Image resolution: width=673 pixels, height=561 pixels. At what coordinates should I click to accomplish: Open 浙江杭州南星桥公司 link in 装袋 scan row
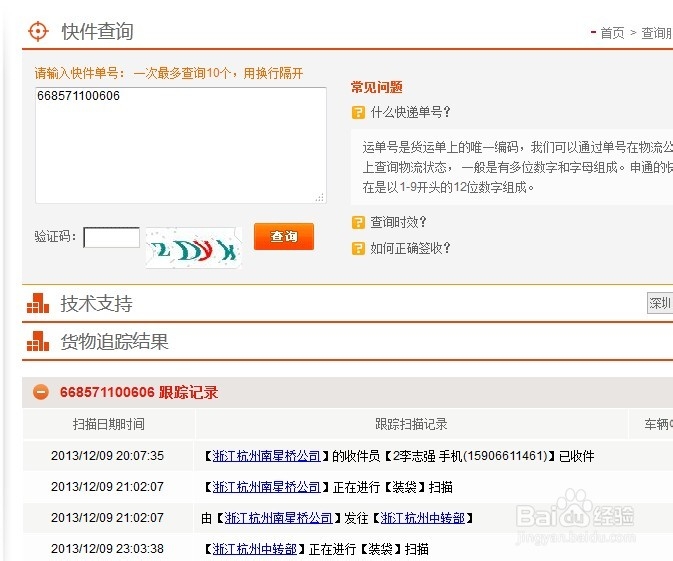[x=267, y=487]
